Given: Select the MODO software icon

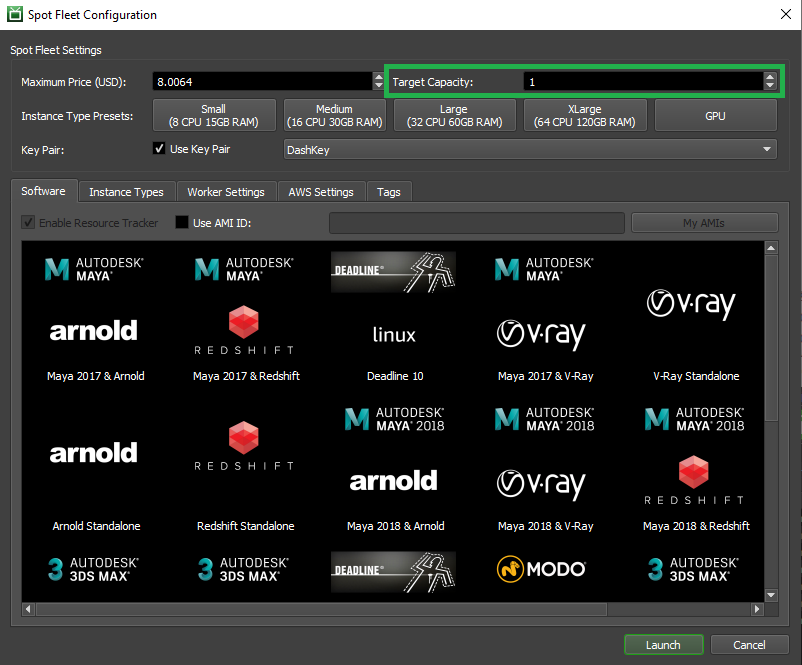Looking at the screenshot, I should coord(541,569).
